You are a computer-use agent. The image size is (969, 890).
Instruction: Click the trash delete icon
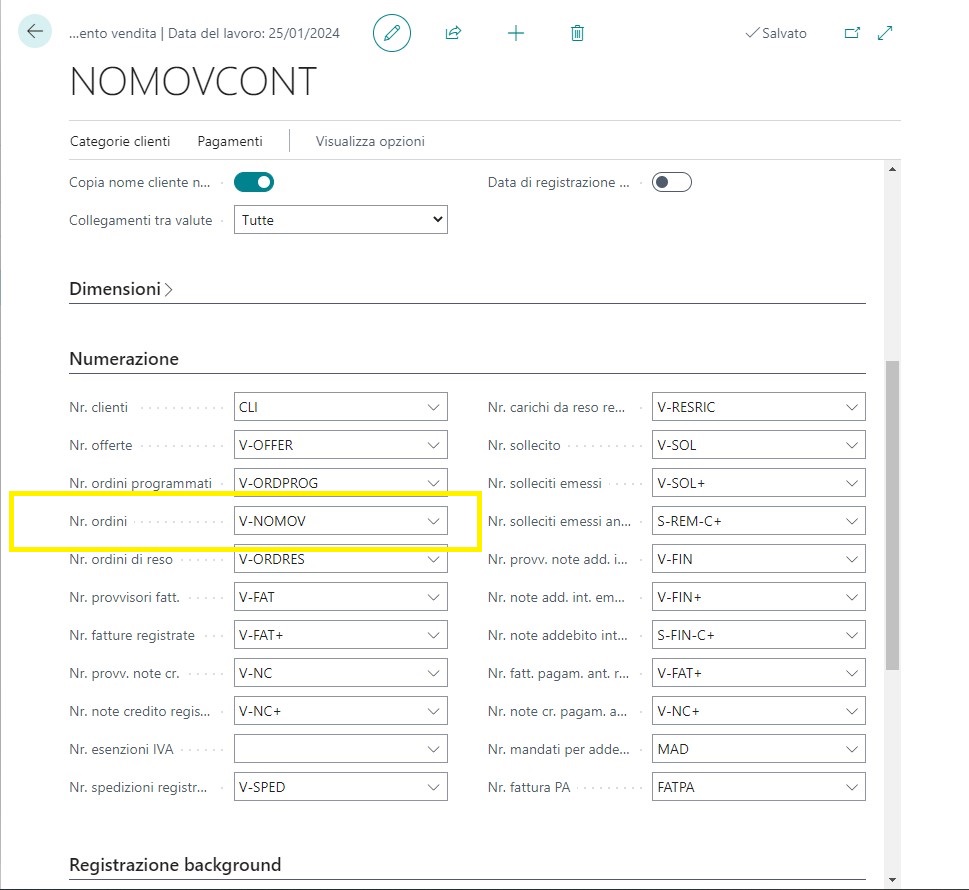577,33
